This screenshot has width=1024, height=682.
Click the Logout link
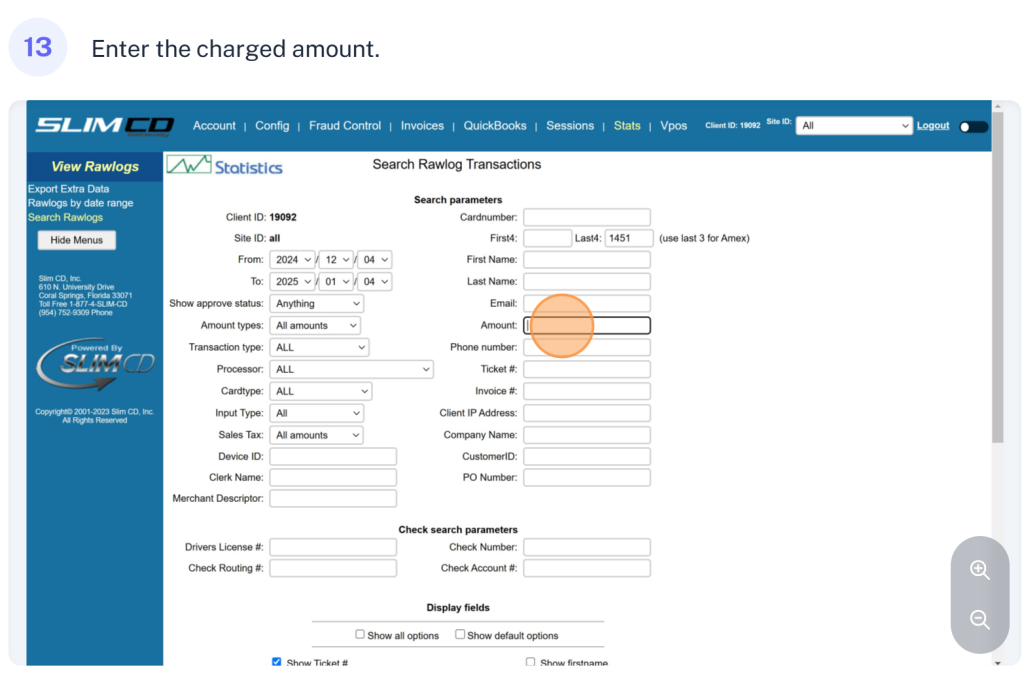[933, 126]
